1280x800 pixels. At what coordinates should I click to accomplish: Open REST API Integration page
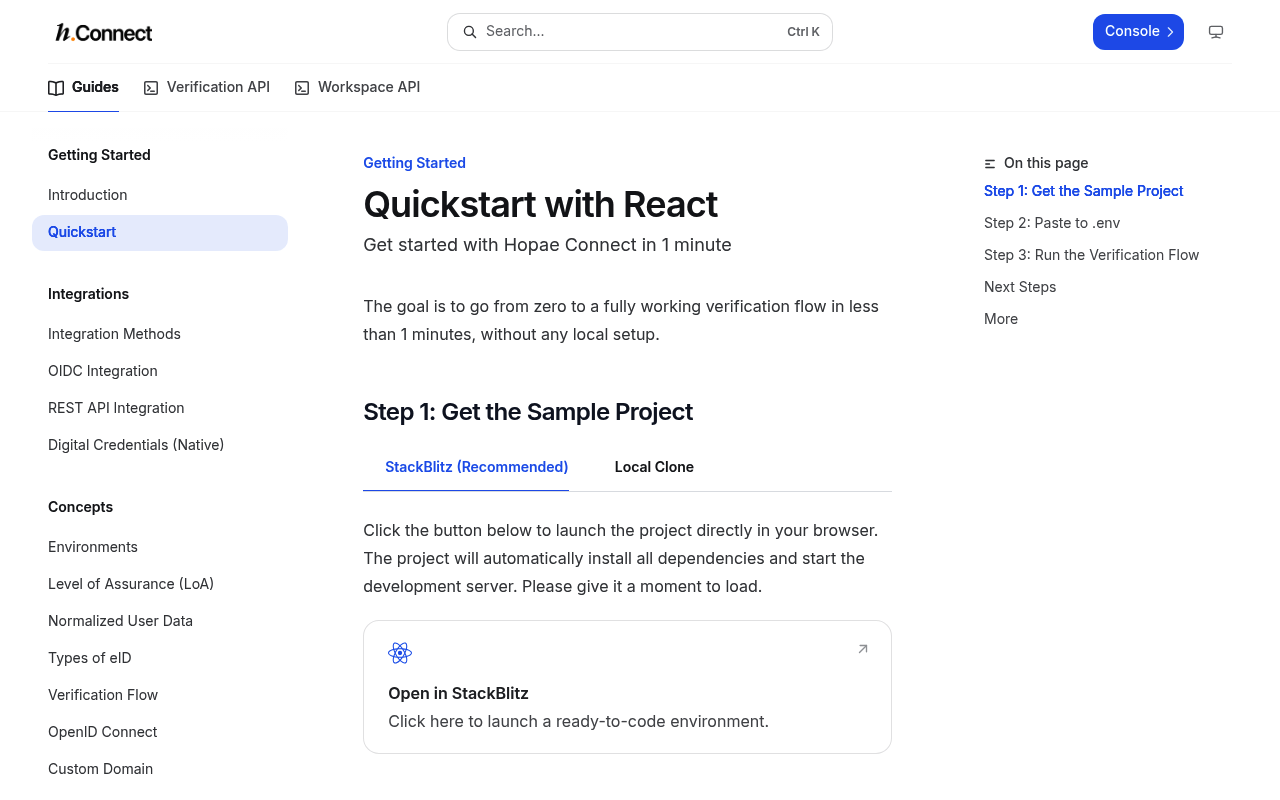(x=160, y=408)
